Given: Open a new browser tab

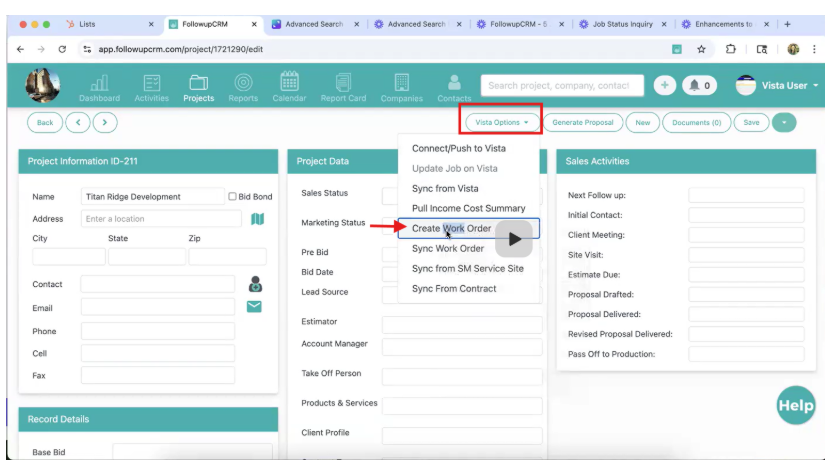Looking at the screenshot, I should (x=787, y=24).
